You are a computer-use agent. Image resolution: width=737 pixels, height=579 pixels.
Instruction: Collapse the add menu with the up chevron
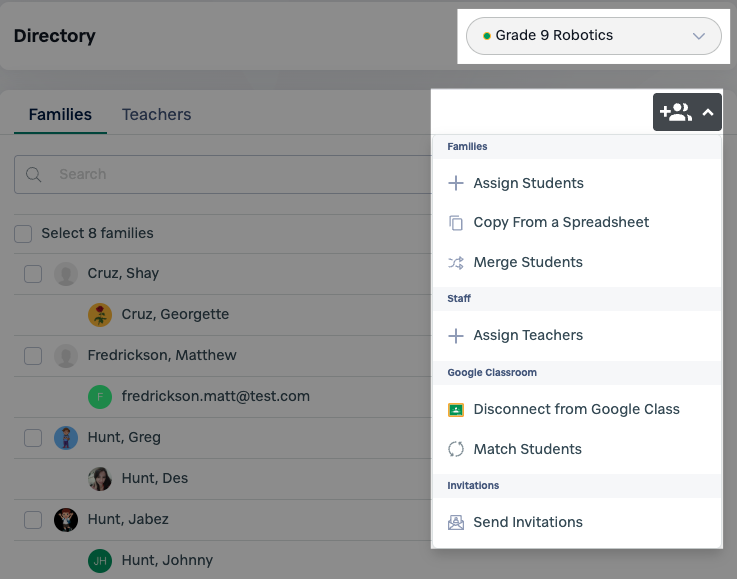click(708, 112)
